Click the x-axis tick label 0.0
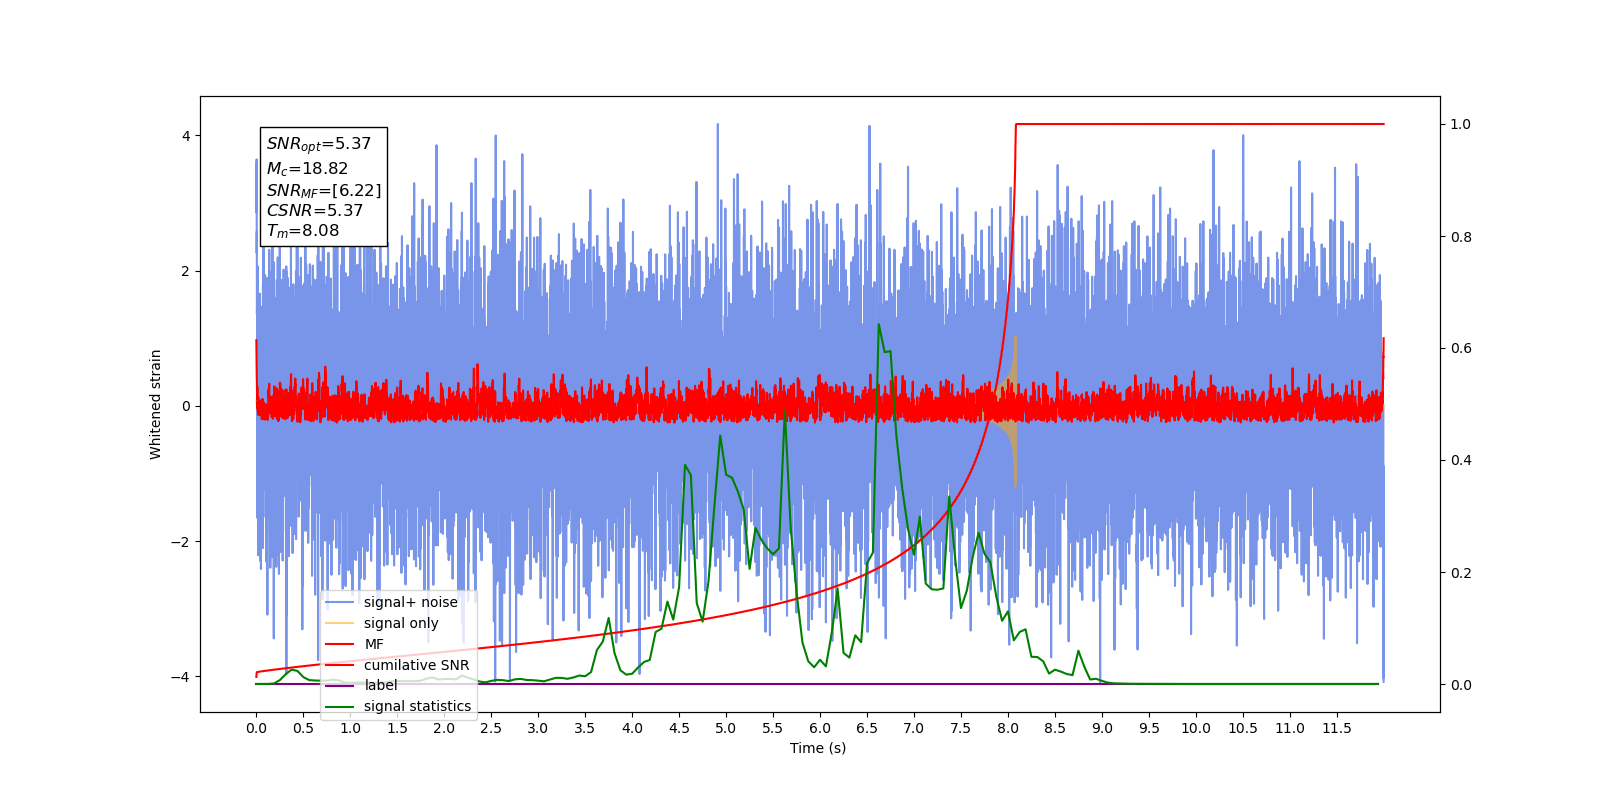Image resolution: width=1600 pixels, height=800 pixels. pyautogui.click(x=256, y=728)
